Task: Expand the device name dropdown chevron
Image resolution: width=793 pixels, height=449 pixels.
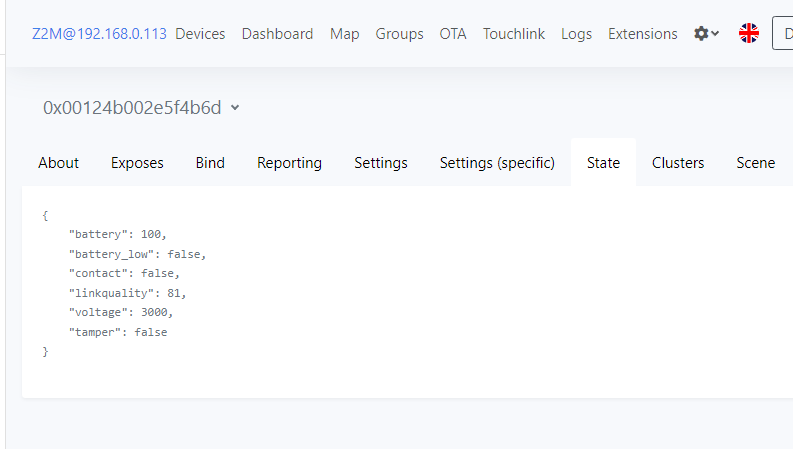Action: coord(235,107)
